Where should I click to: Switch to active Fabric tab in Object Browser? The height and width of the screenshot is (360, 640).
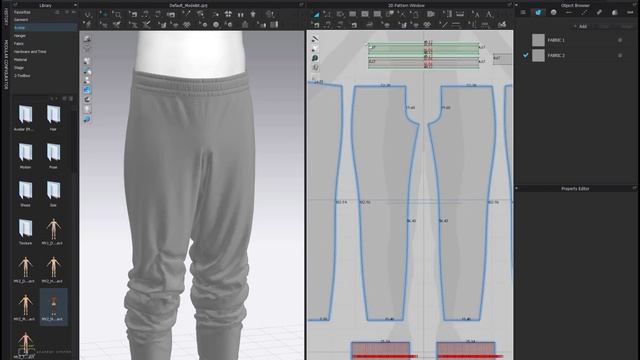538,13
